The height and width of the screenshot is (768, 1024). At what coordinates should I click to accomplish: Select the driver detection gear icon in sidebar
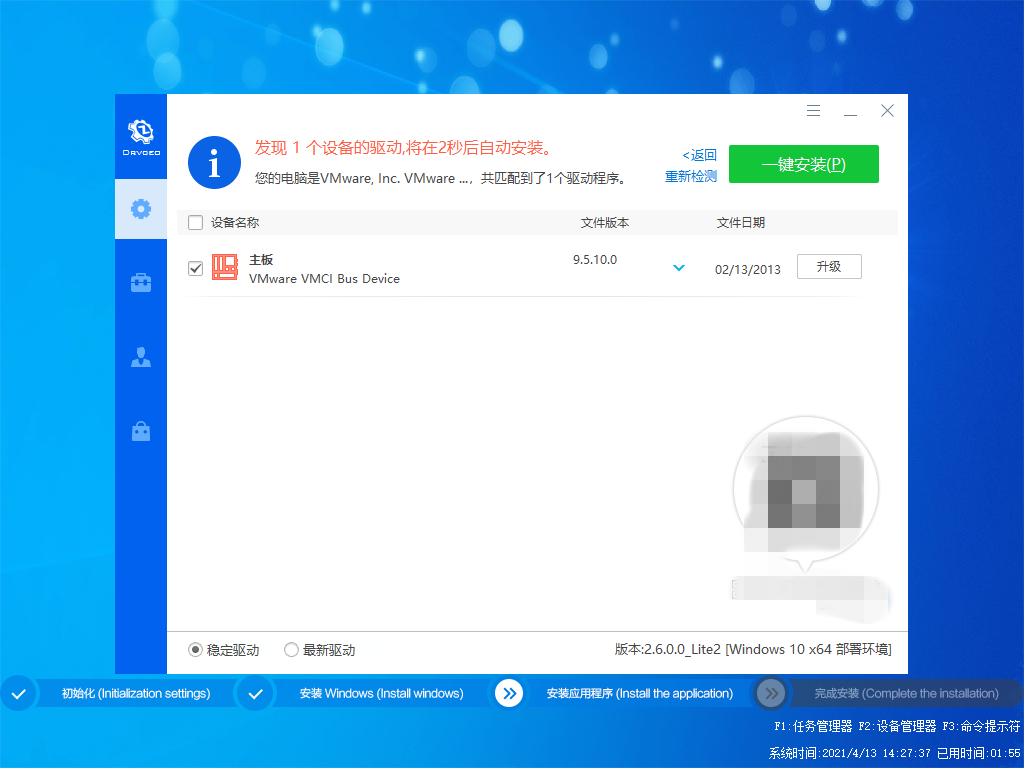[140, 209]
